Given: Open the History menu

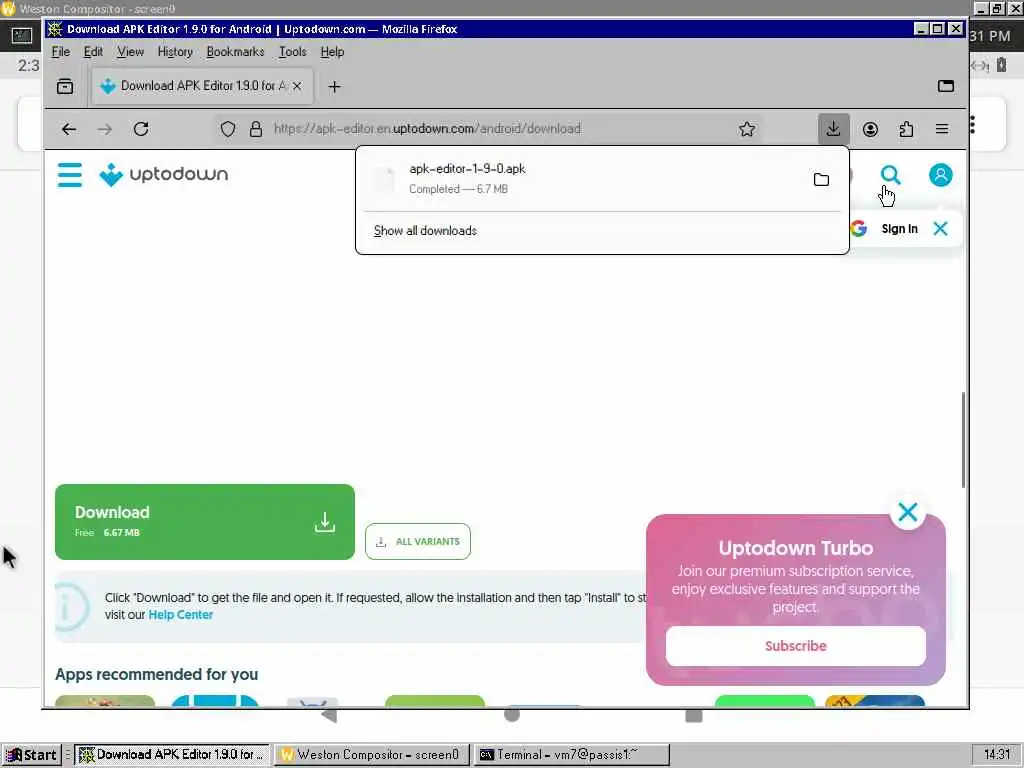Looking at the screenshot, I should point(175,52).
